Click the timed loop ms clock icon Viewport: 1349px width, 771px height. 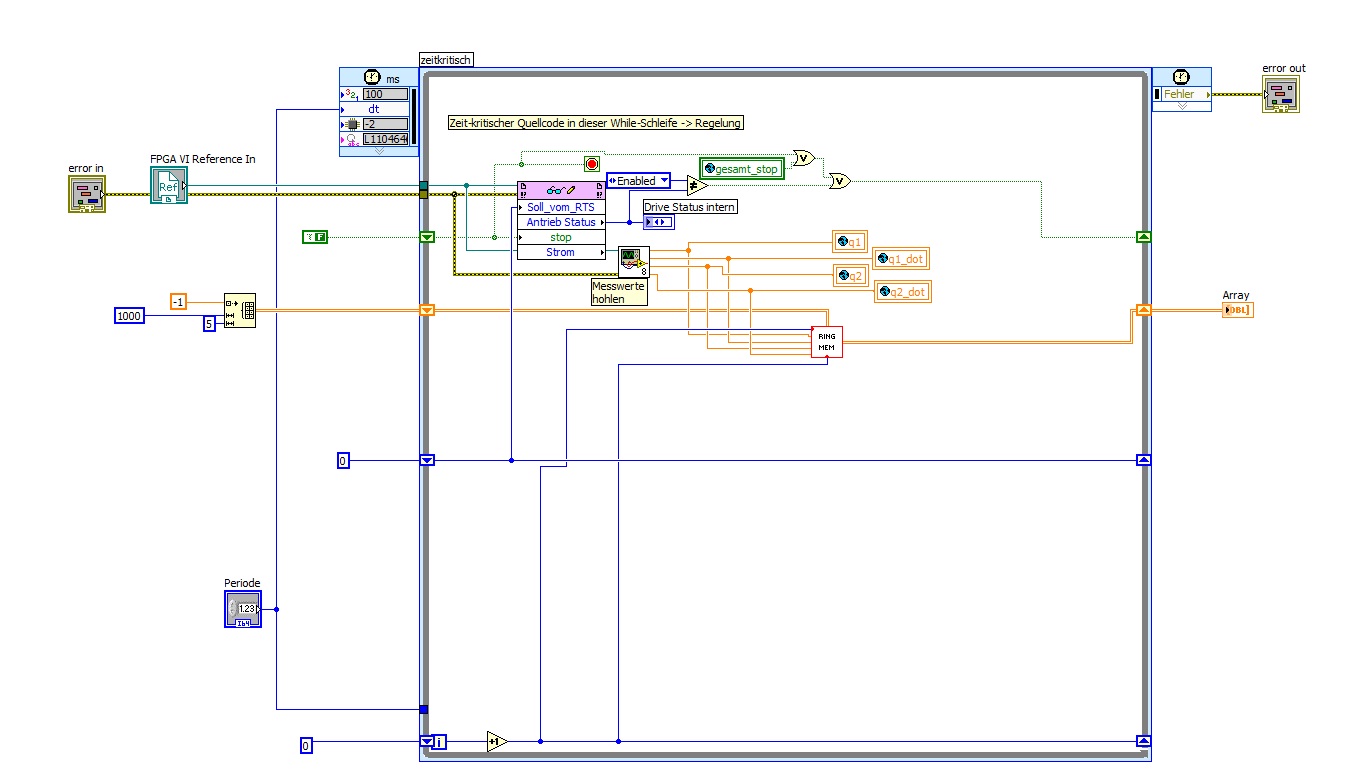(x=372, y=76)
